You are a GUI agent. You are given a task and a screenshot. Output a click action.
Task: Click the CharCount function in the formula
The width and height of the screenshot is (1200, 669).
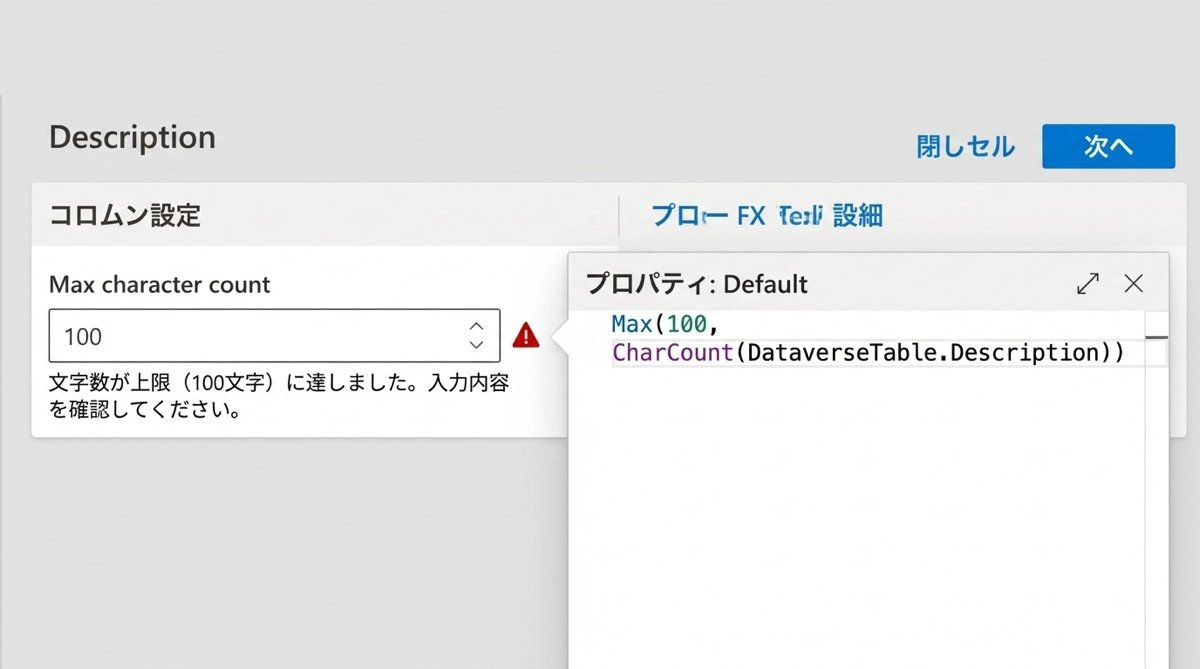coord(672,352)
